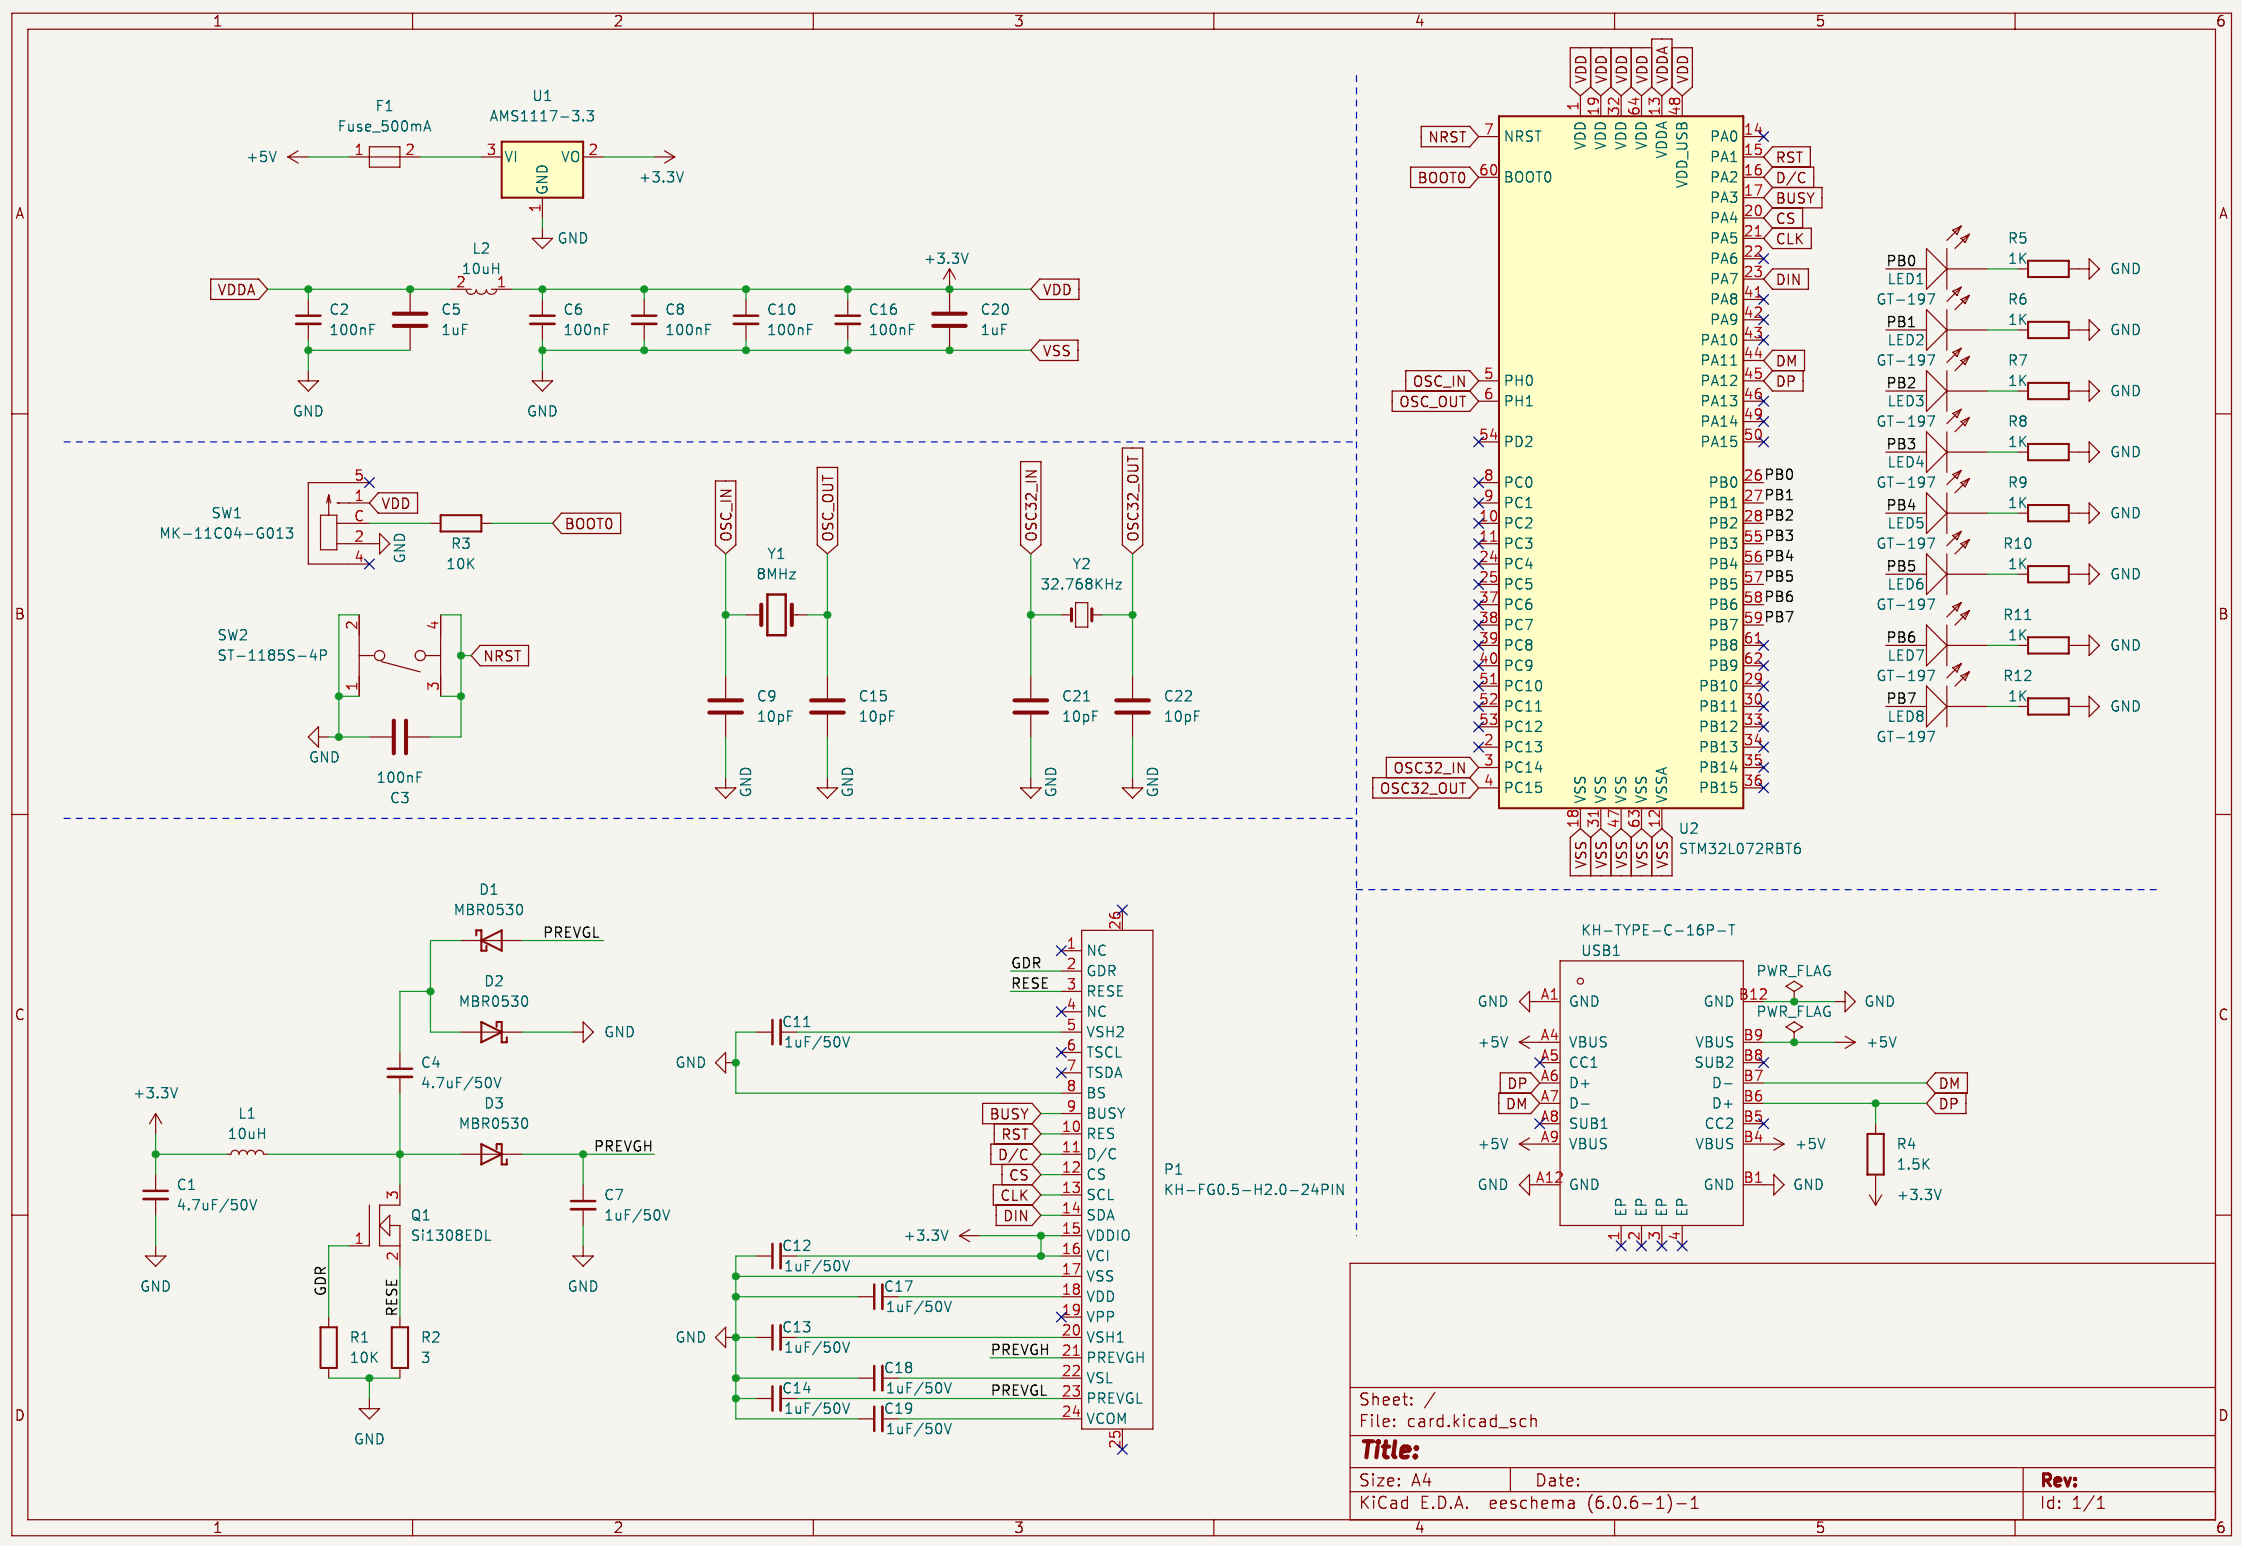
Task: Click the Q1 Si1308EDL MOSFET symbol
Action: click(384, 1225)
